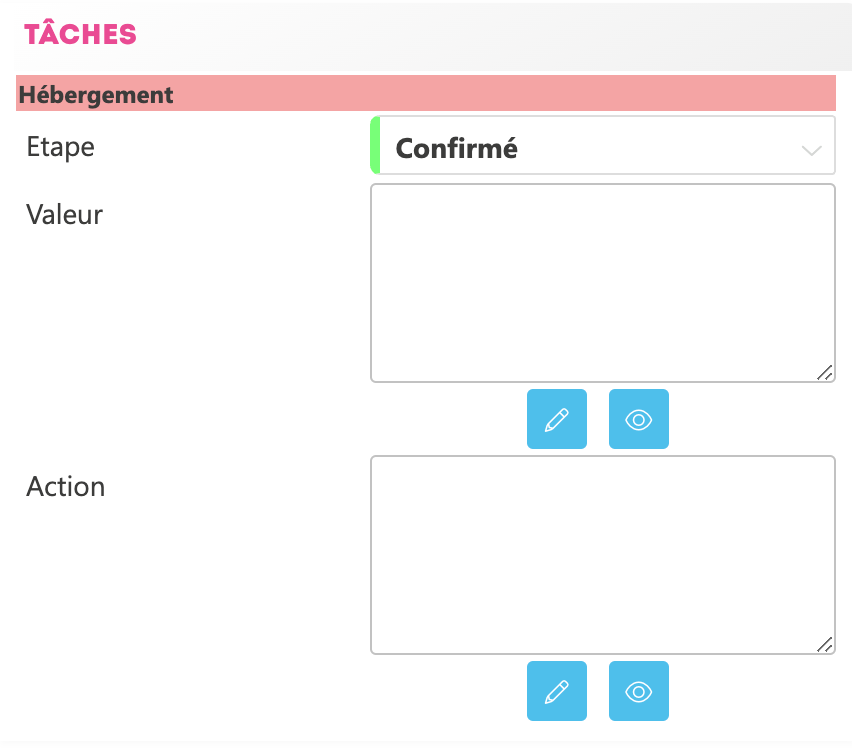Focus the Action text area
This screenshot has width=852, height=748.
coord(602,555)
